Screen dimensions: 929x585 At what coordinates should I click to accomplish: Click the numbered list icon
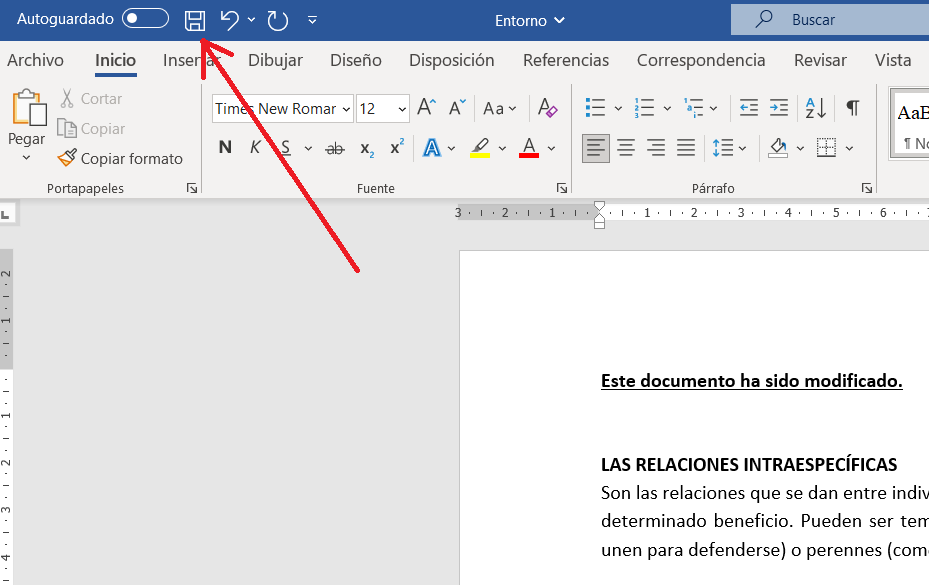tap(644, 108)
